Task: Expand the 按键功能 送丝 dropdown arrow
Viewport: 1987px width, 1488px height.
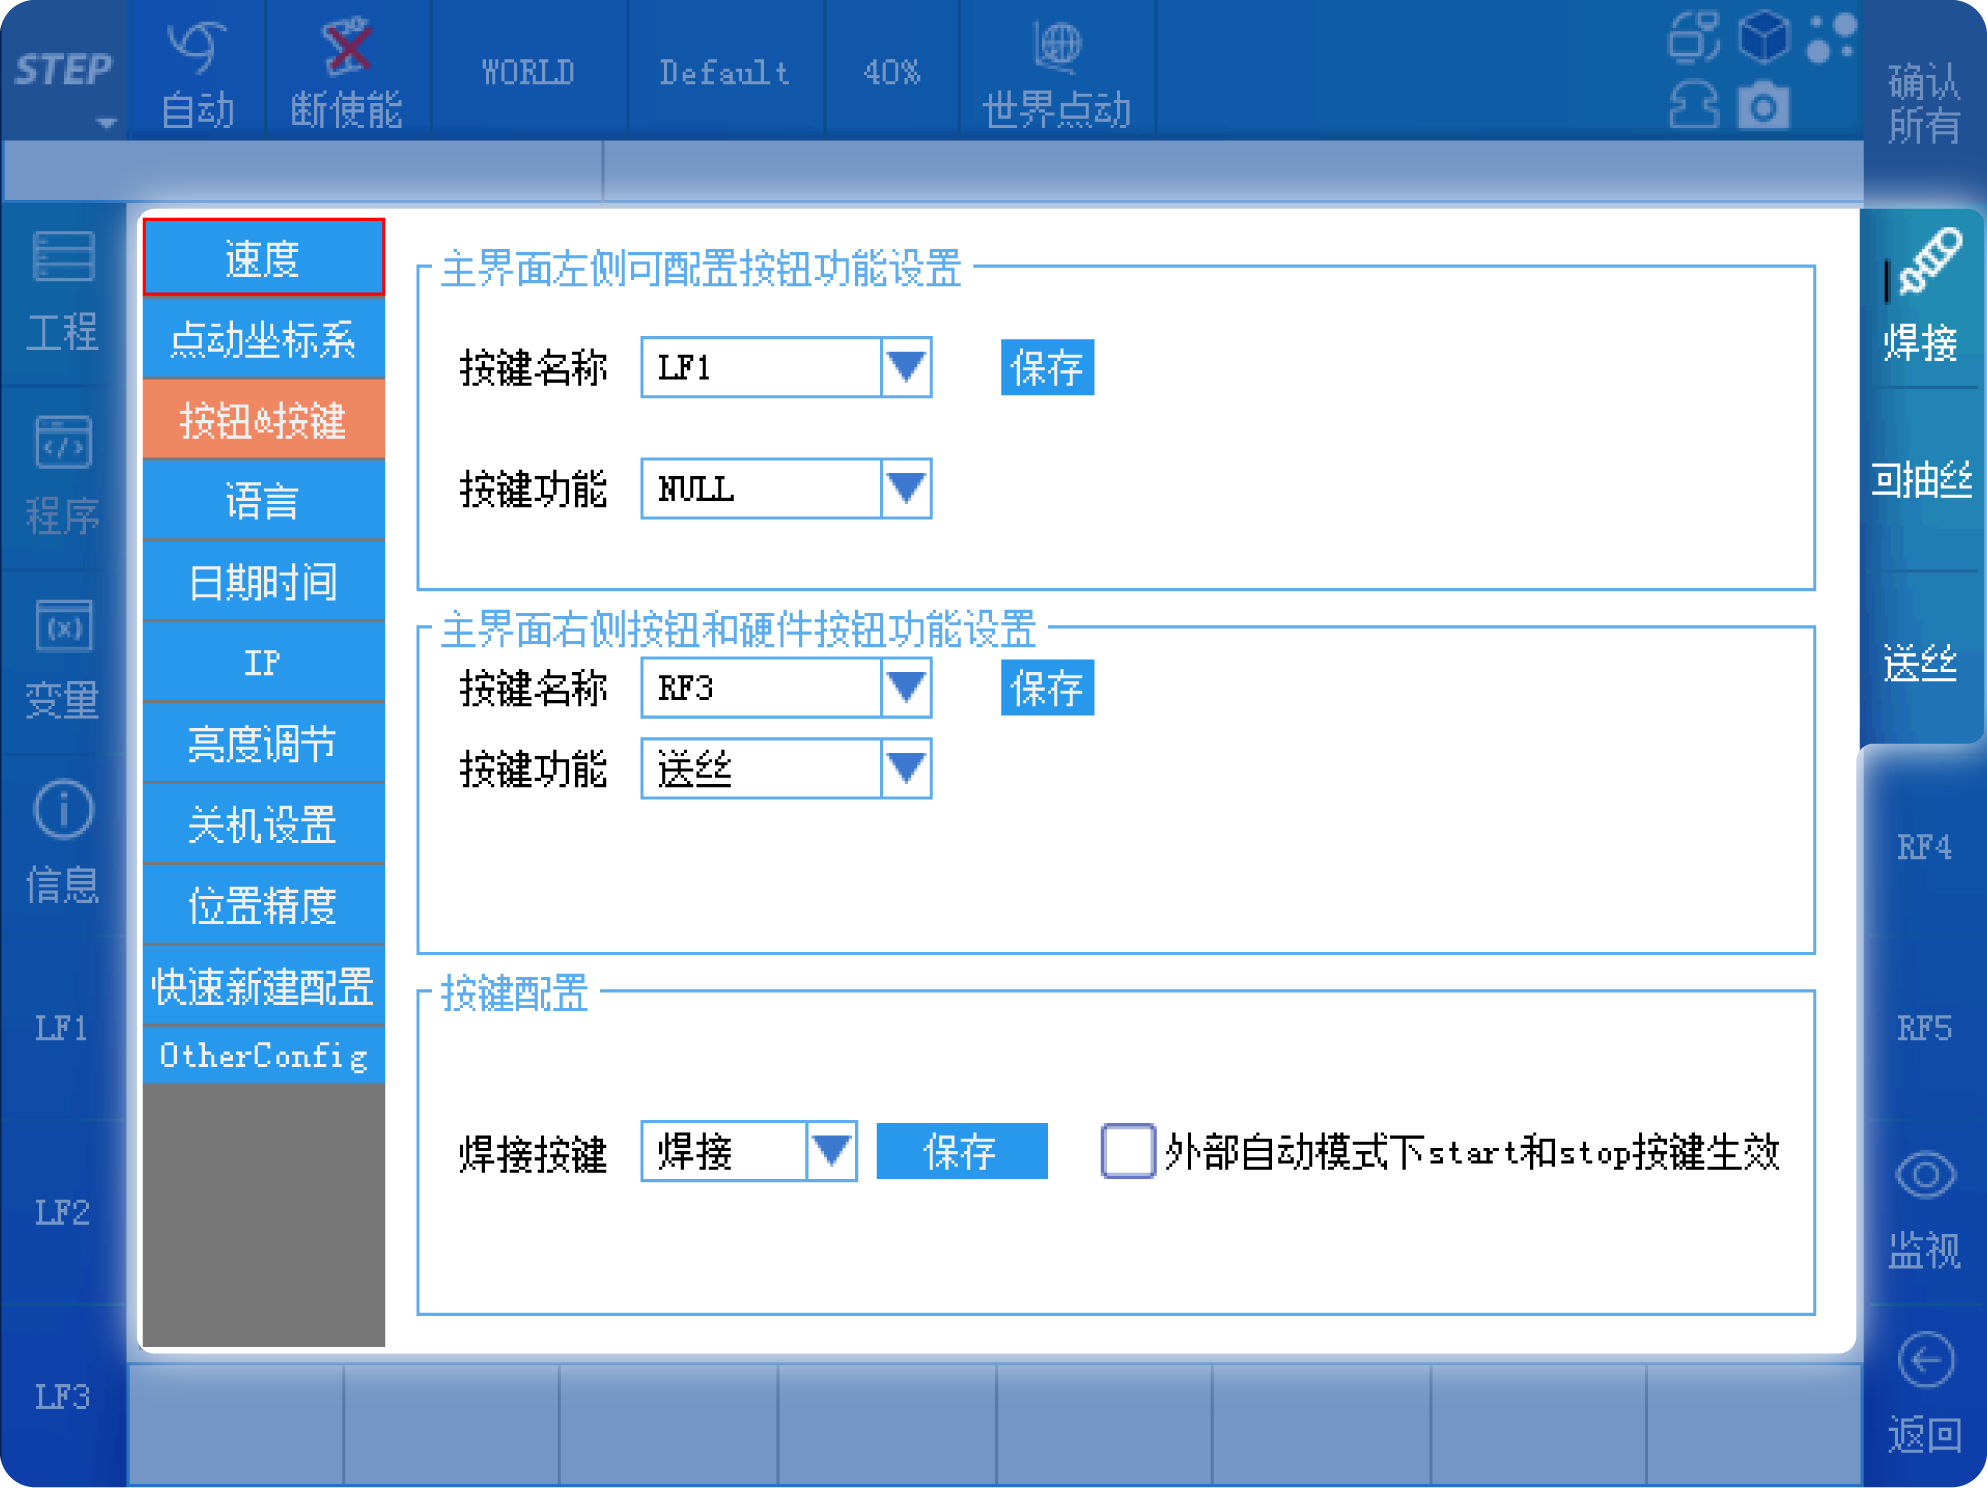Action: click(907, 768)
